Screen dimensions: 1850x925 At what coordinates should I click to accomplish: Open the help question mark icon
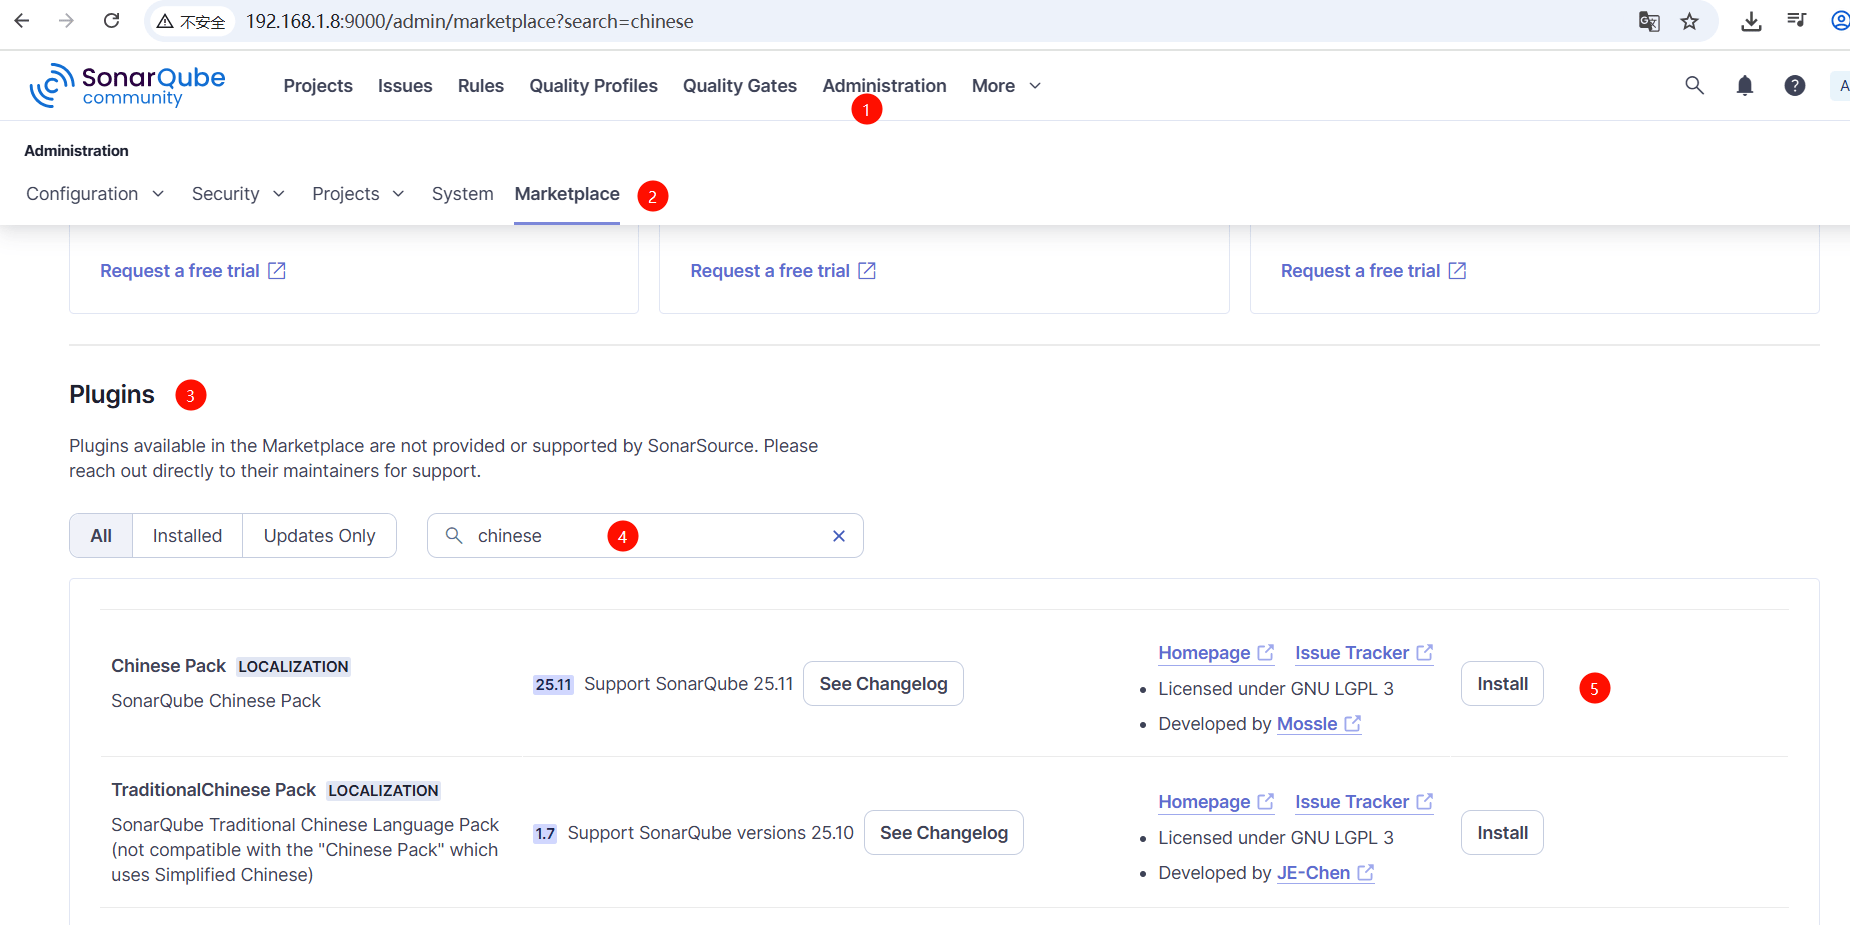(x=1794, y=86)
